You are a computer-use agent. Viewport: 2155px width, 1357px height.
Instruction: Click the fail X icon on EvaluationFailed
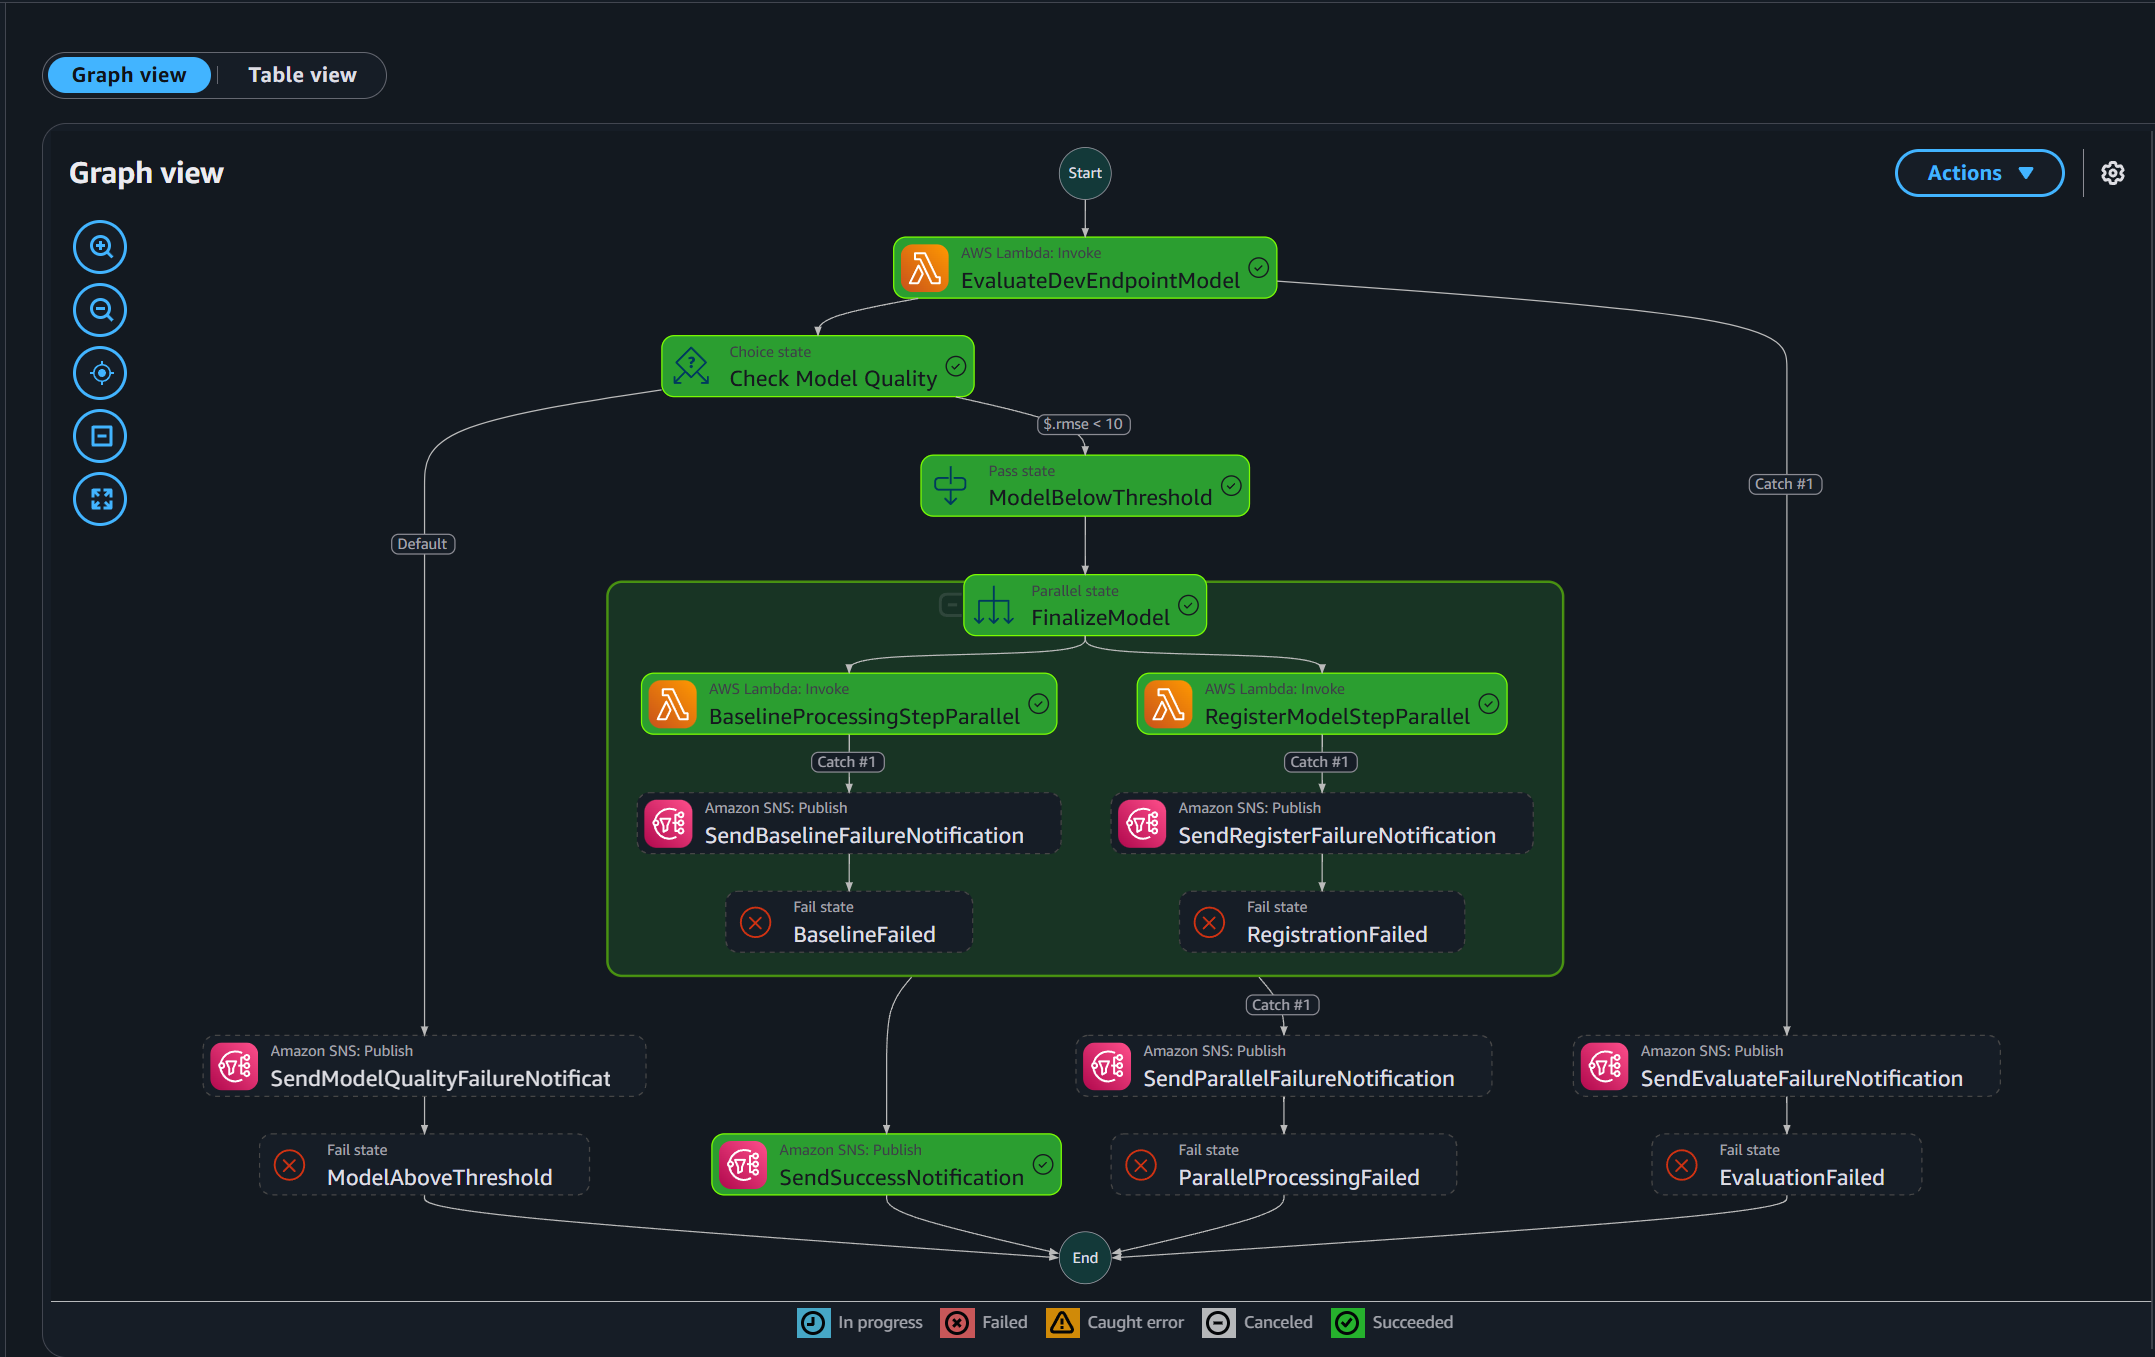click(x=1682, y=1165)
